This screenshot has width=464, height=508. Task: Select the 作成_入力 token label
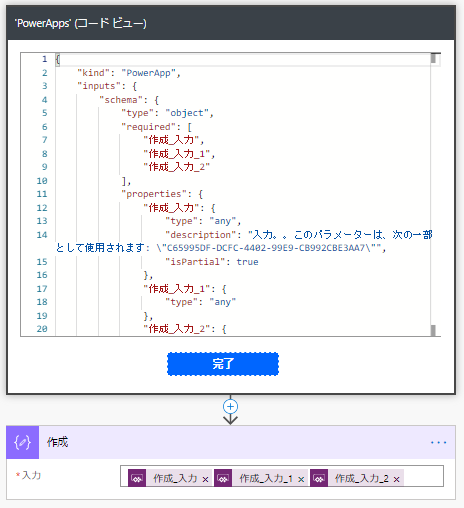tap(175, 478)
